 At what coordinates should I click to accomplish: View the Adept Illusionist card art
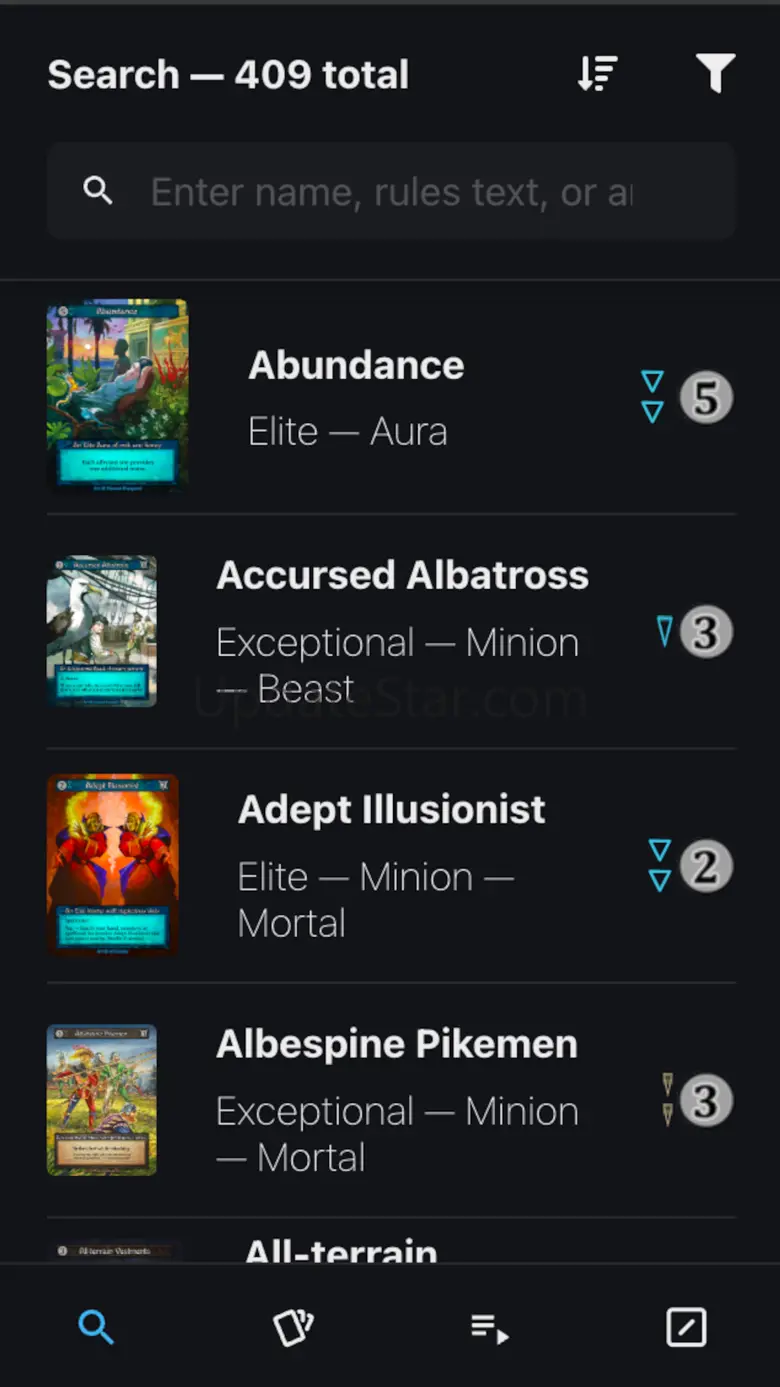click(x=112, y=865)
